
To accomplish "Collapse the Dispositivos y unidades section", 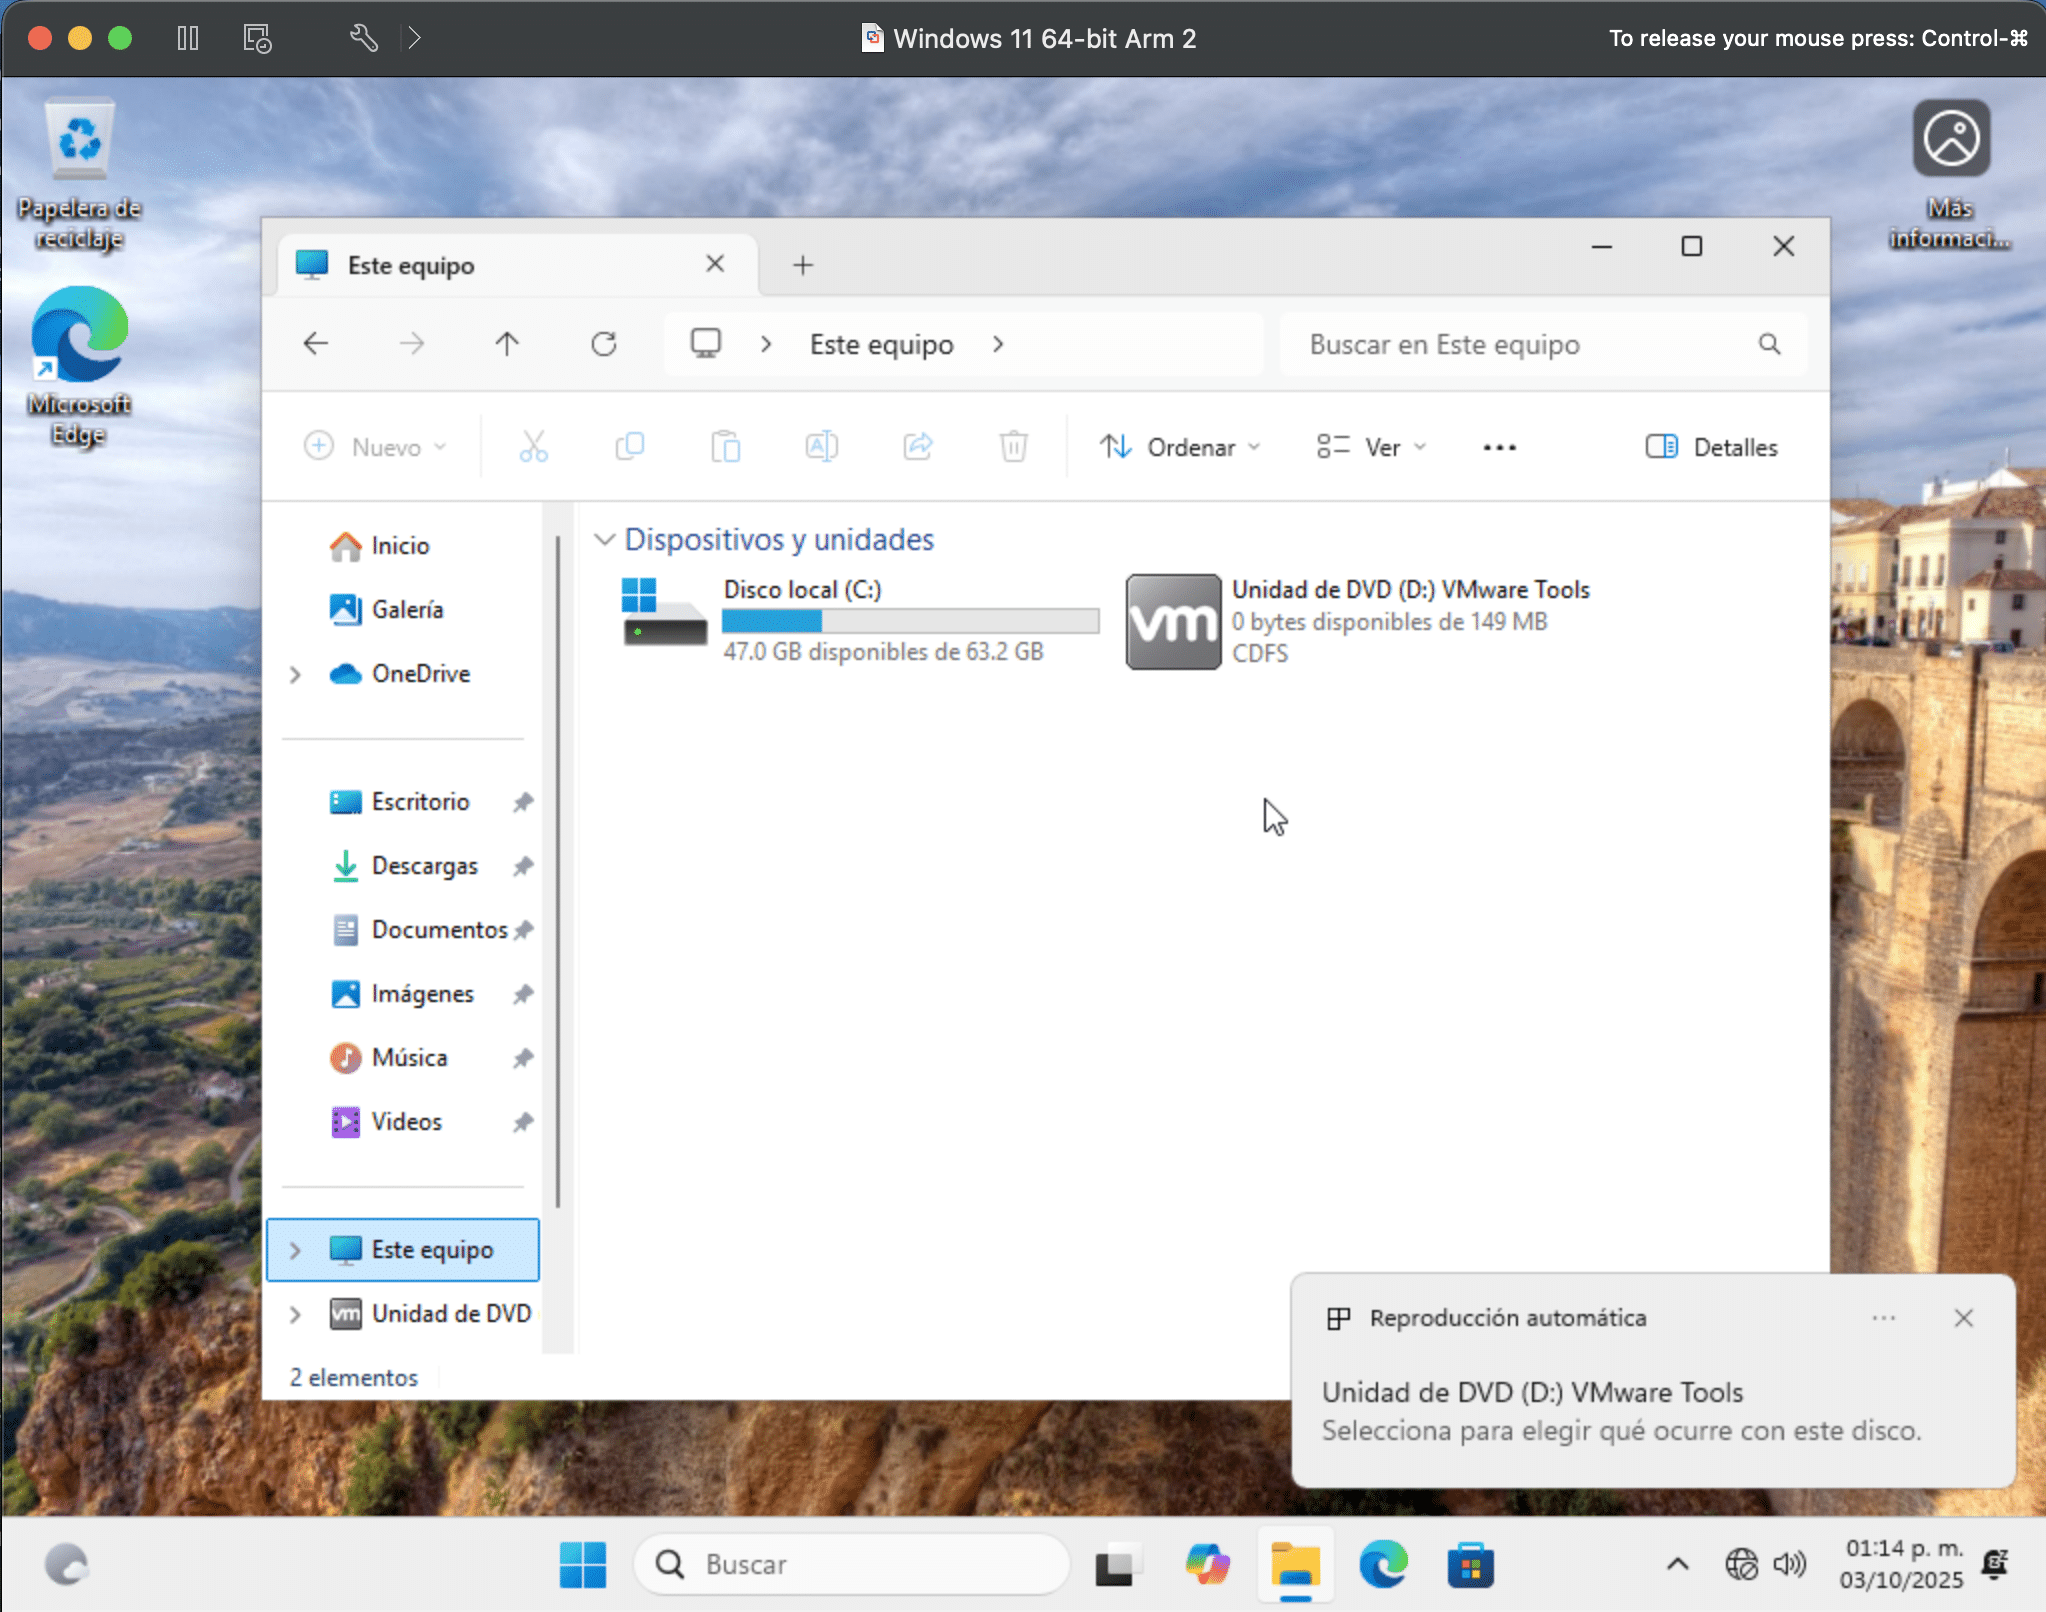I will [604, 539].
